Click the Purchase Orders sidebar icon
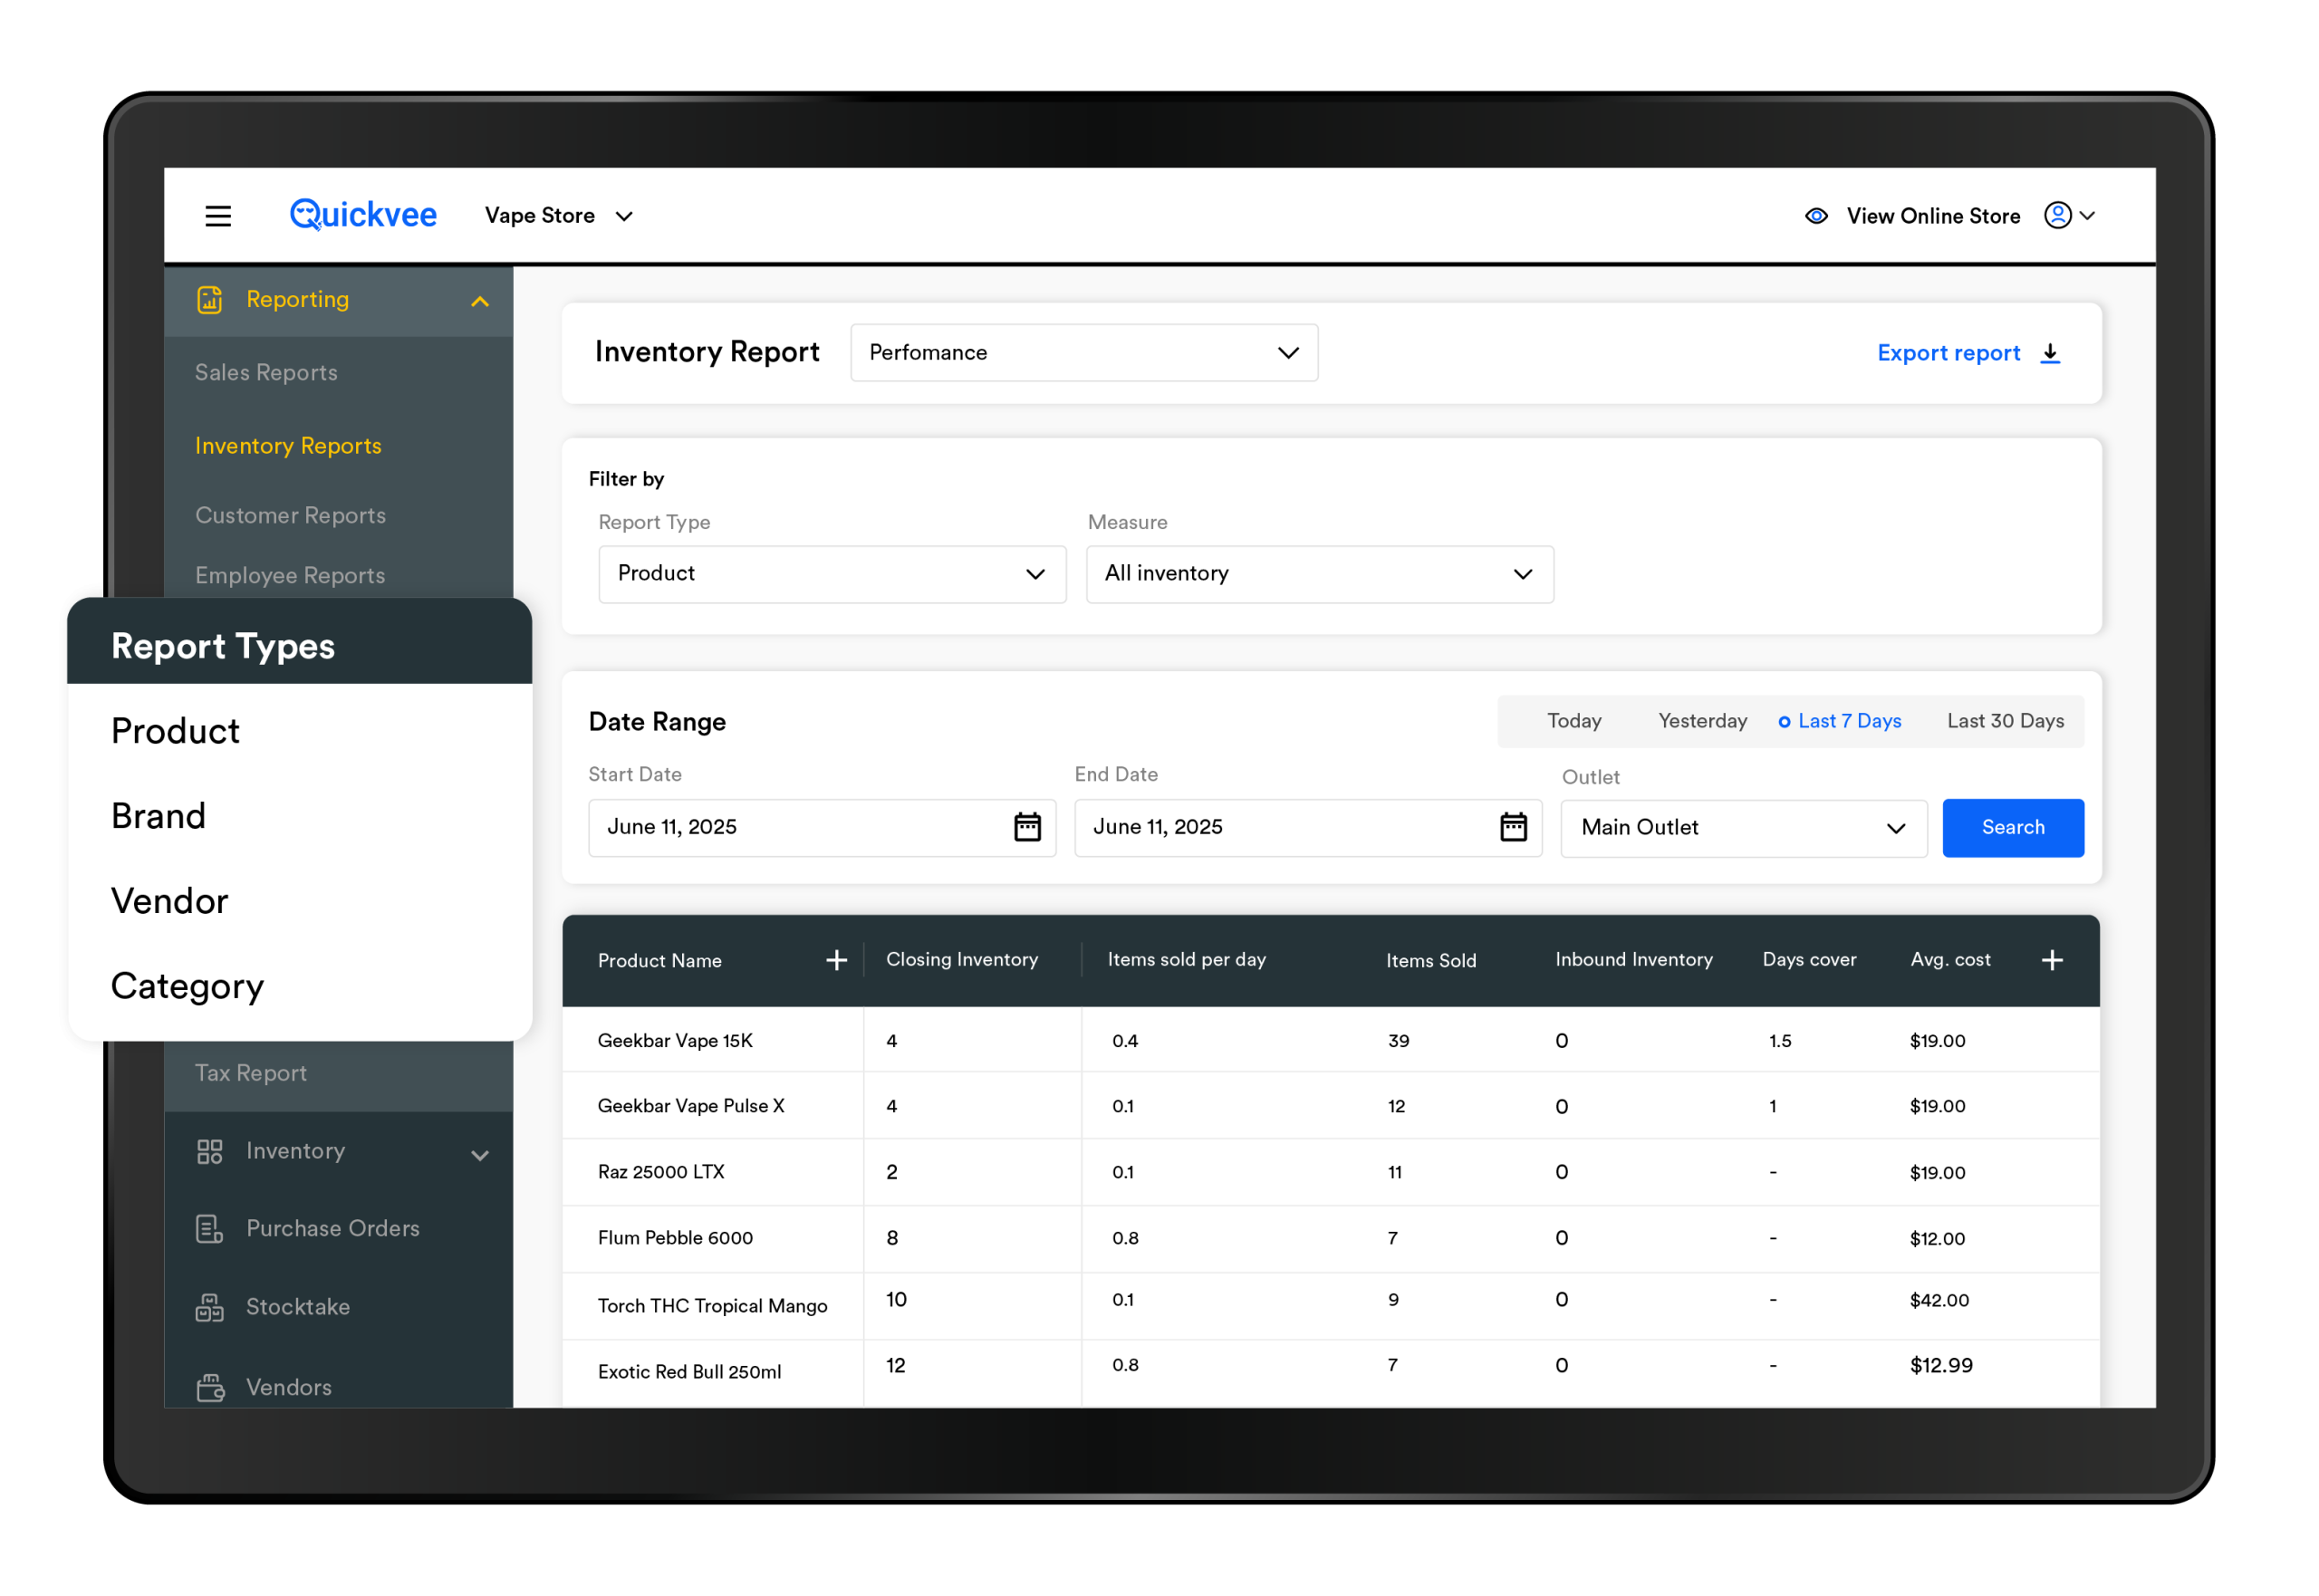Image resolution: width=2319 pixels, height=1596 pixels. (210, 1229)
